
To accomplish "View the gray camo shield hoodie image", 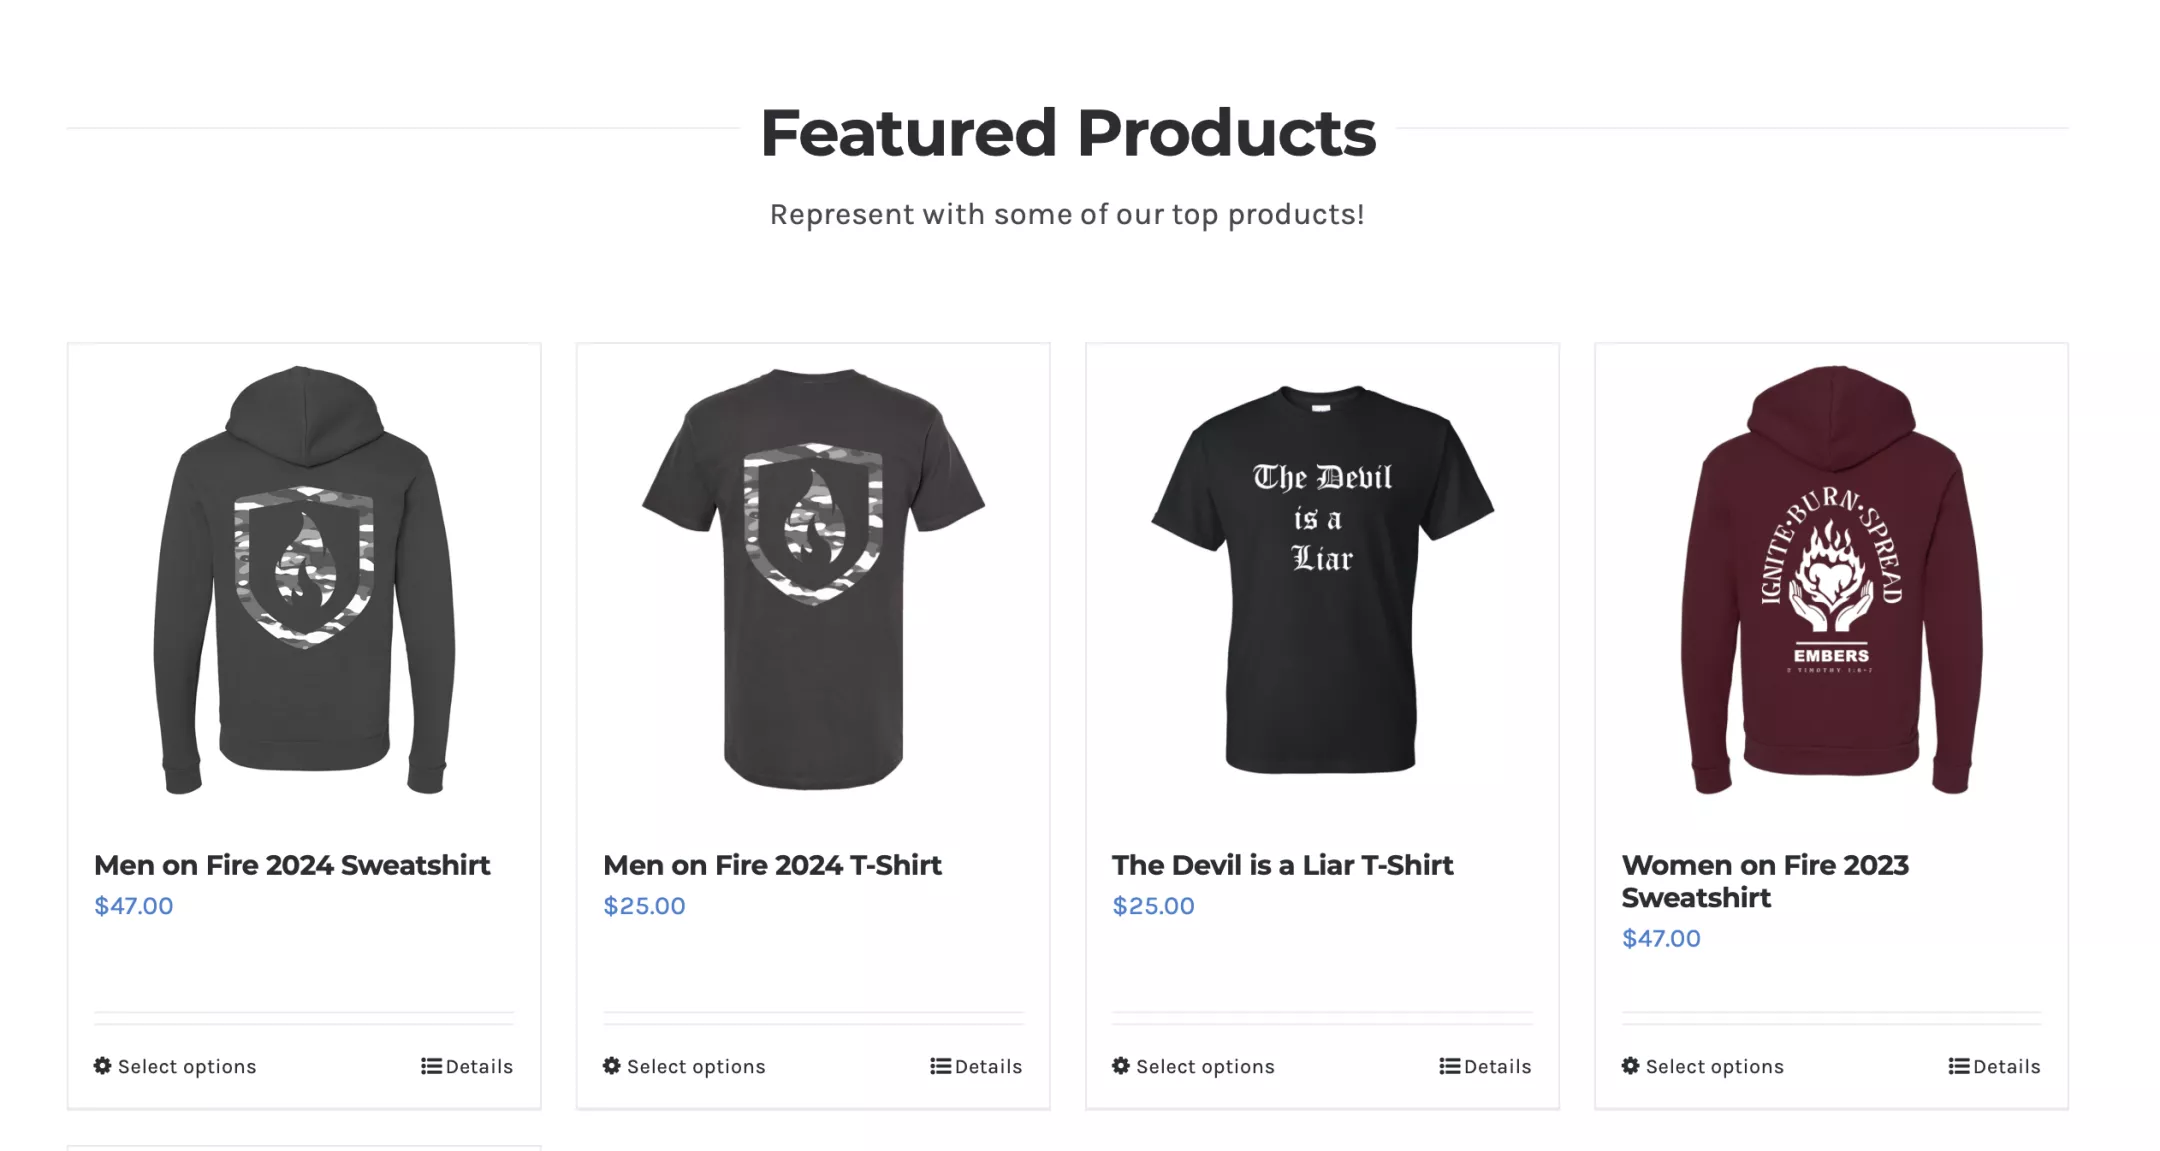I will 304,580.
